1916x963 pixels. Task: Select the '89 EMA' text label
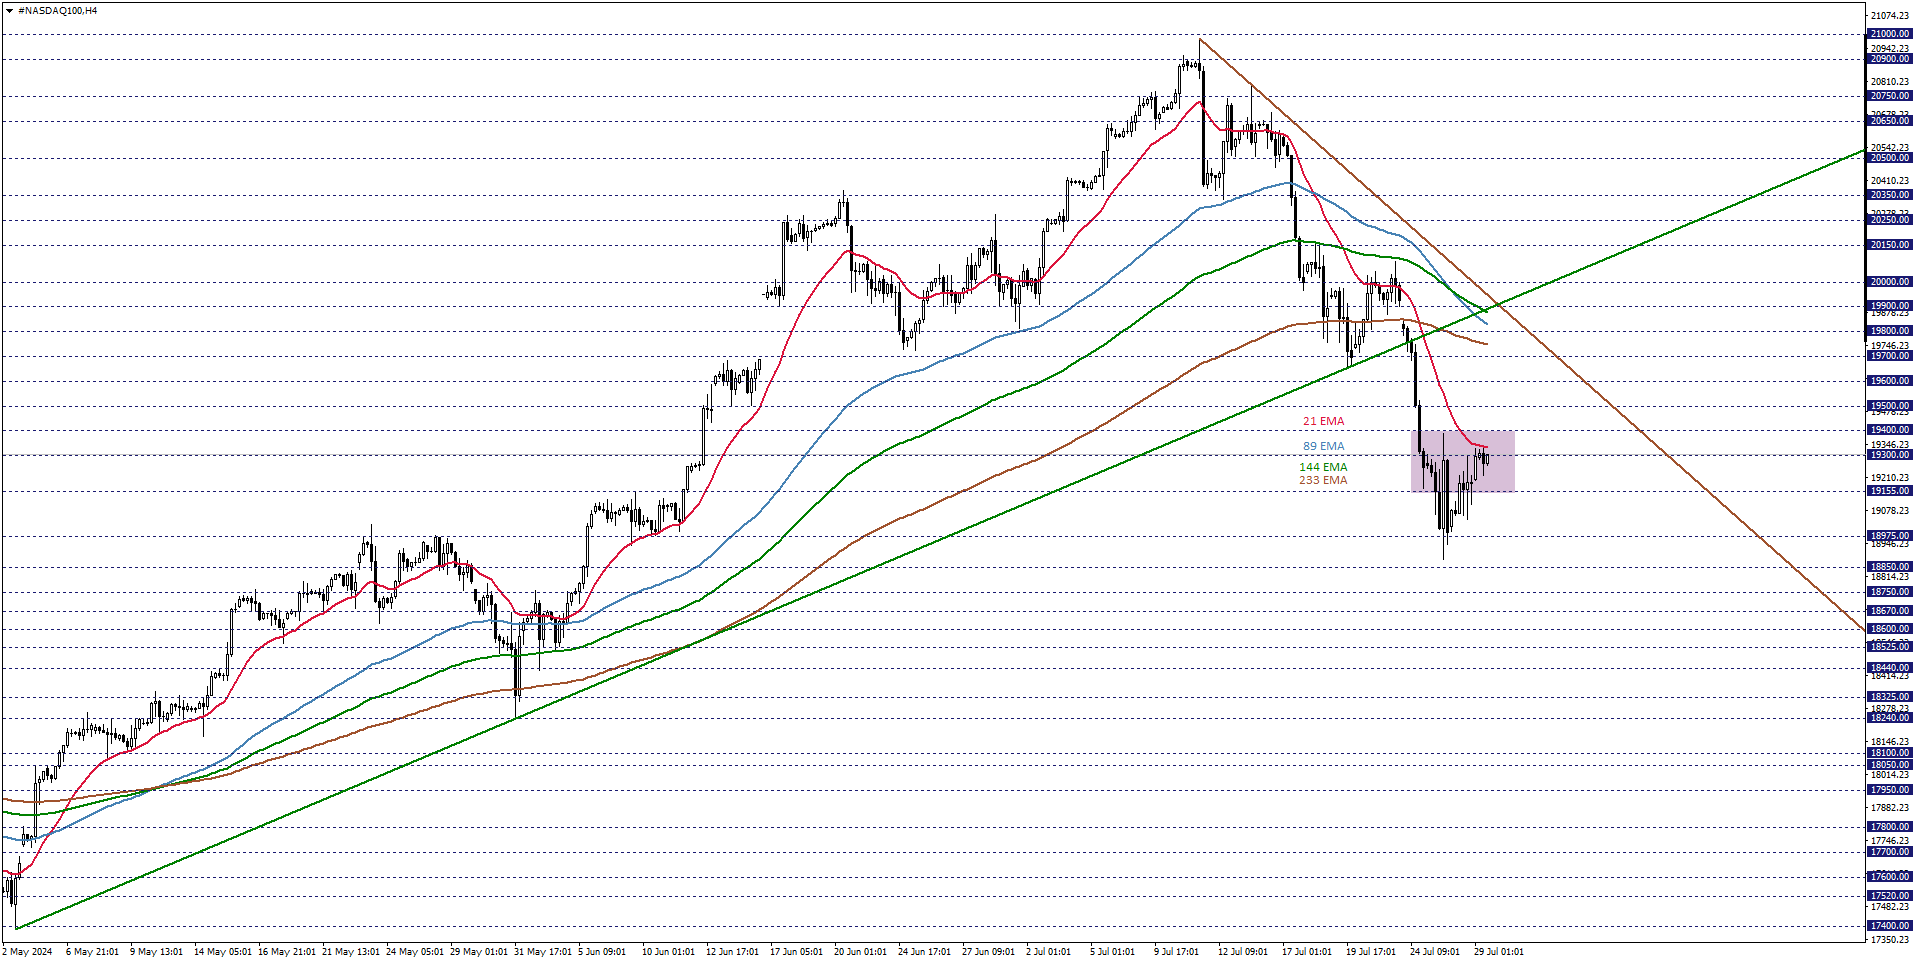click(1323, 447)
